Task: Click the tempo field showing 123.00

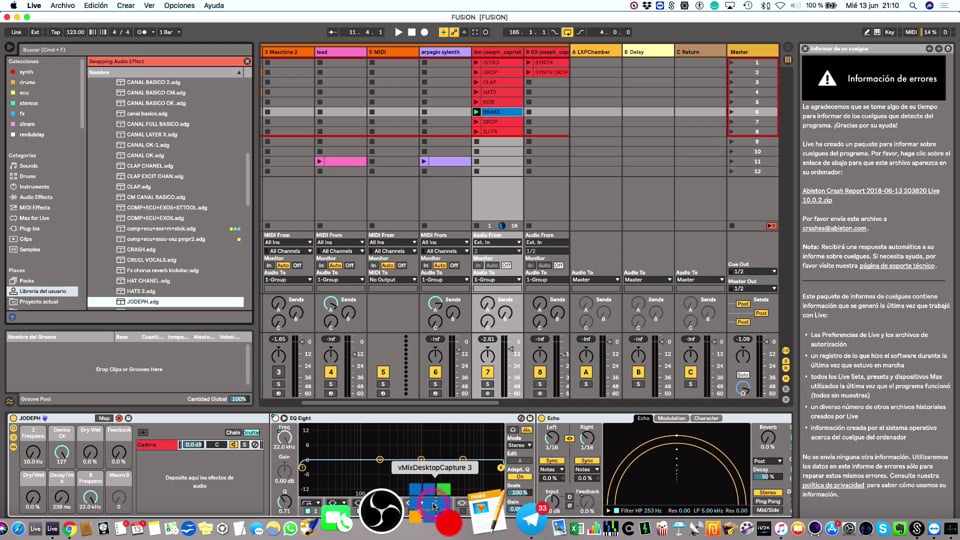Action: click(75, 32)
